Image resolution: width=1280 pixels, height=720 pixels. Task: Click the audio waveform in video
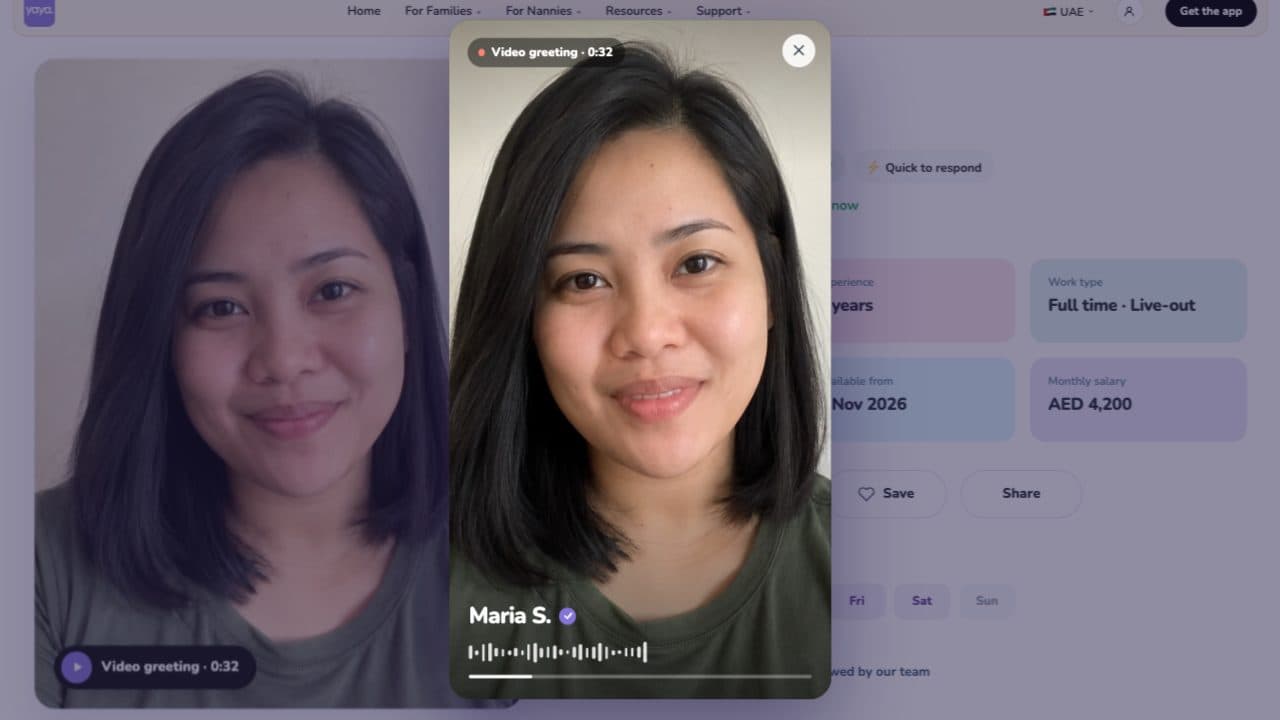point(558,652)
